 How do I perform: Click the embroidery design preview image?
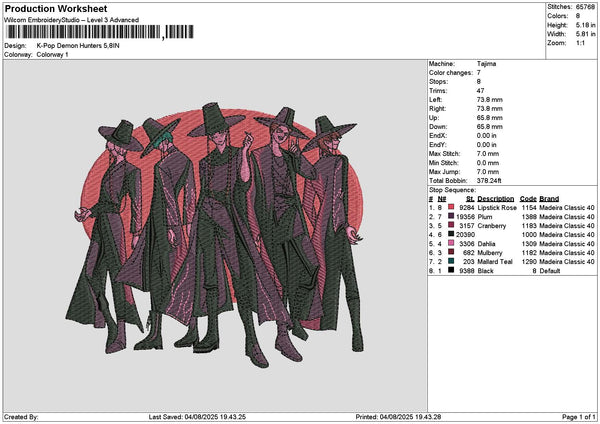click(215, 235)
